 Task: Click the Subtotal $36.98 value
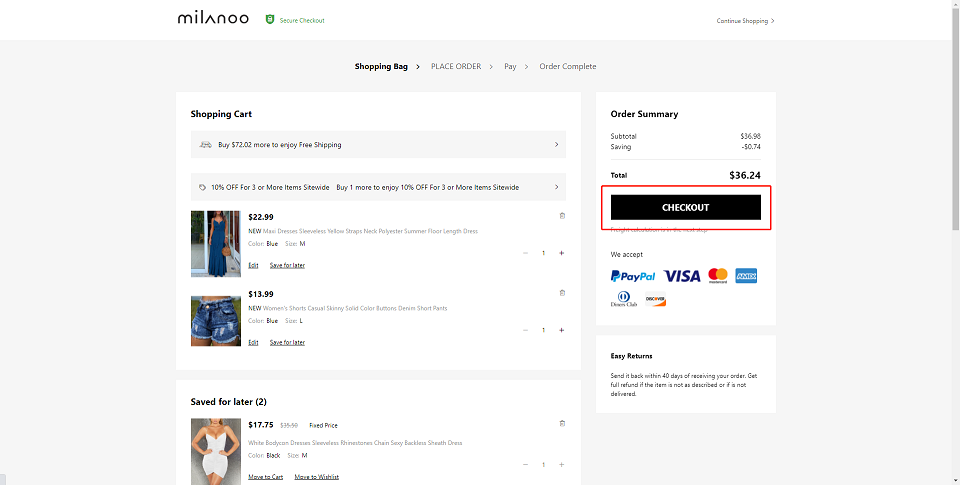pos(750,136)
